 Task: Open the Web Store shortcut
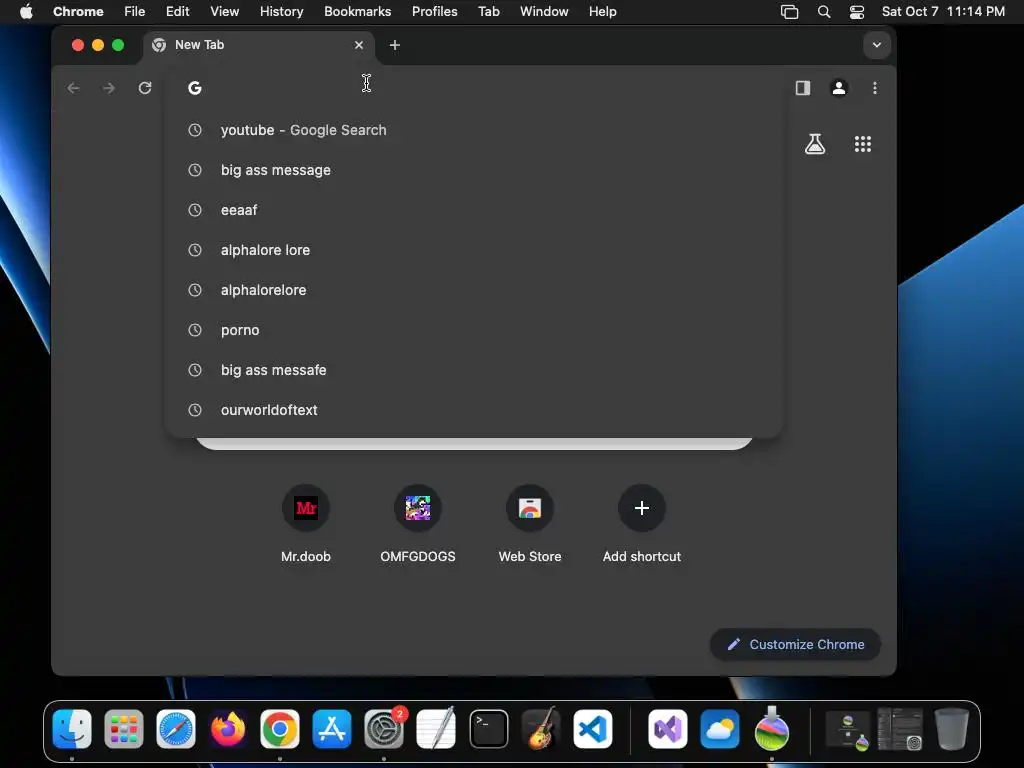(530, 523)
